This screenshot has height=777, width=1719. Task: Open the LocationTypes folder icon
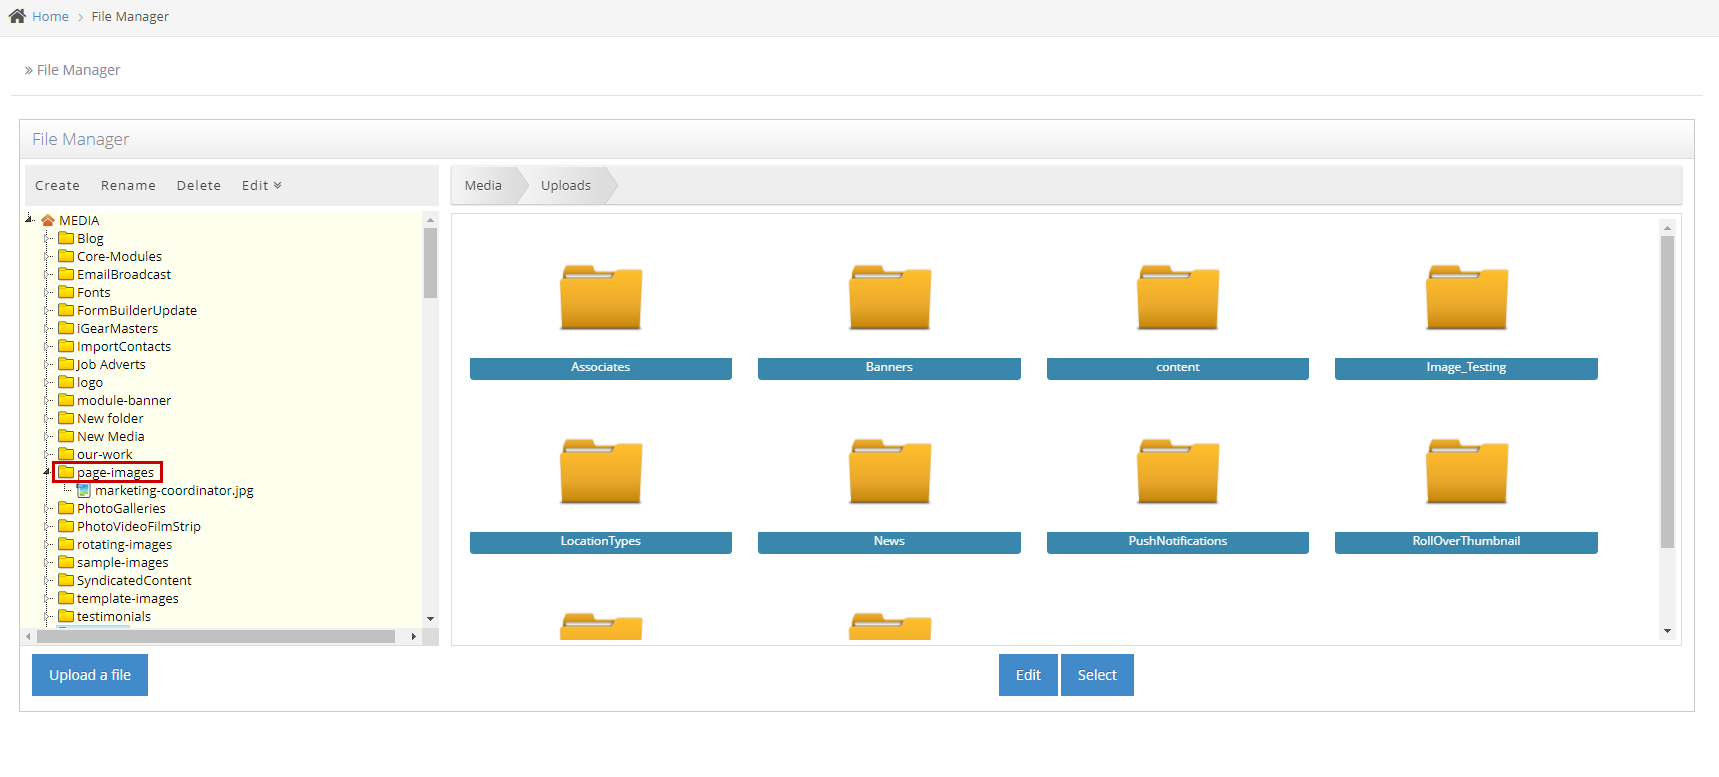click(x=600, y=472)
